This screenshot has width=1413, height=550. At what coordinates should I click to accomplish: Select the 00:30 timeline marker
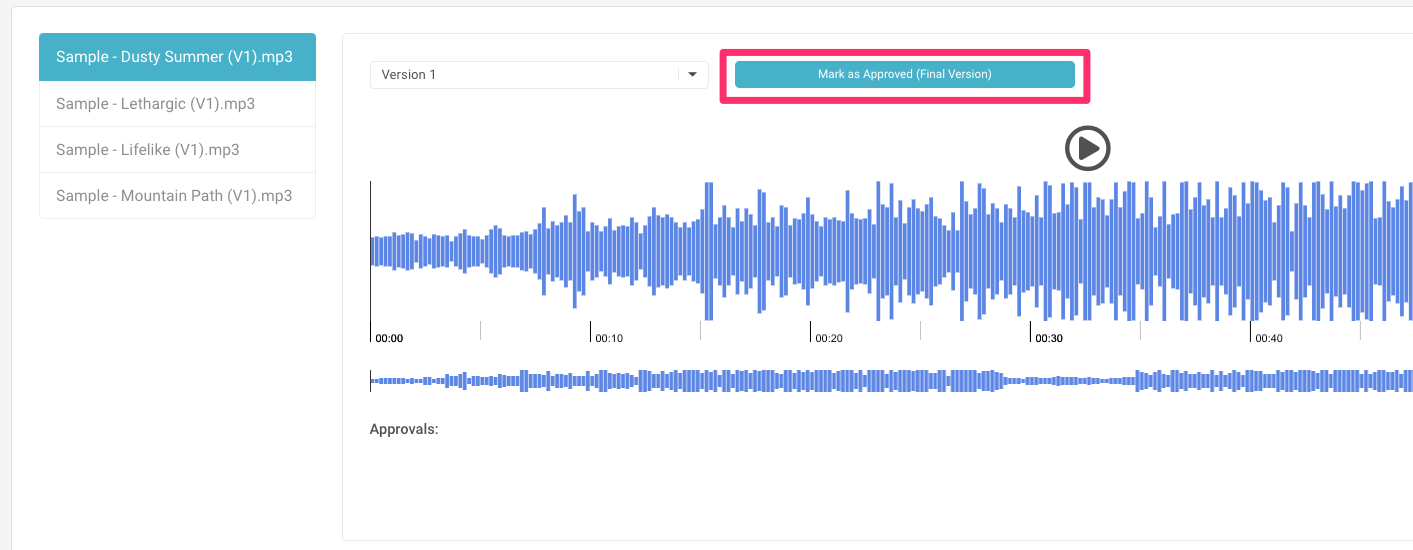tap(1049, 338)
